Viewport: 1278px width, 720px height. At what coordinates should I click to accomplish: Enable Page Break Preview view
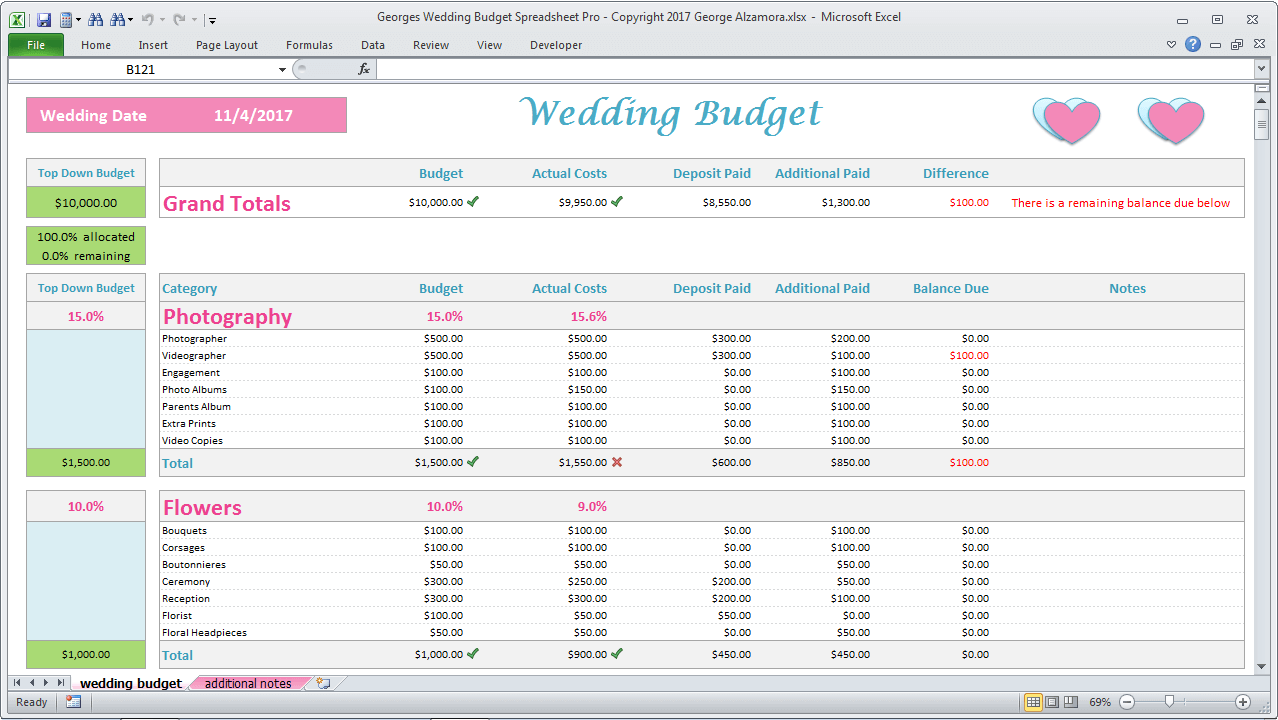1071,702
